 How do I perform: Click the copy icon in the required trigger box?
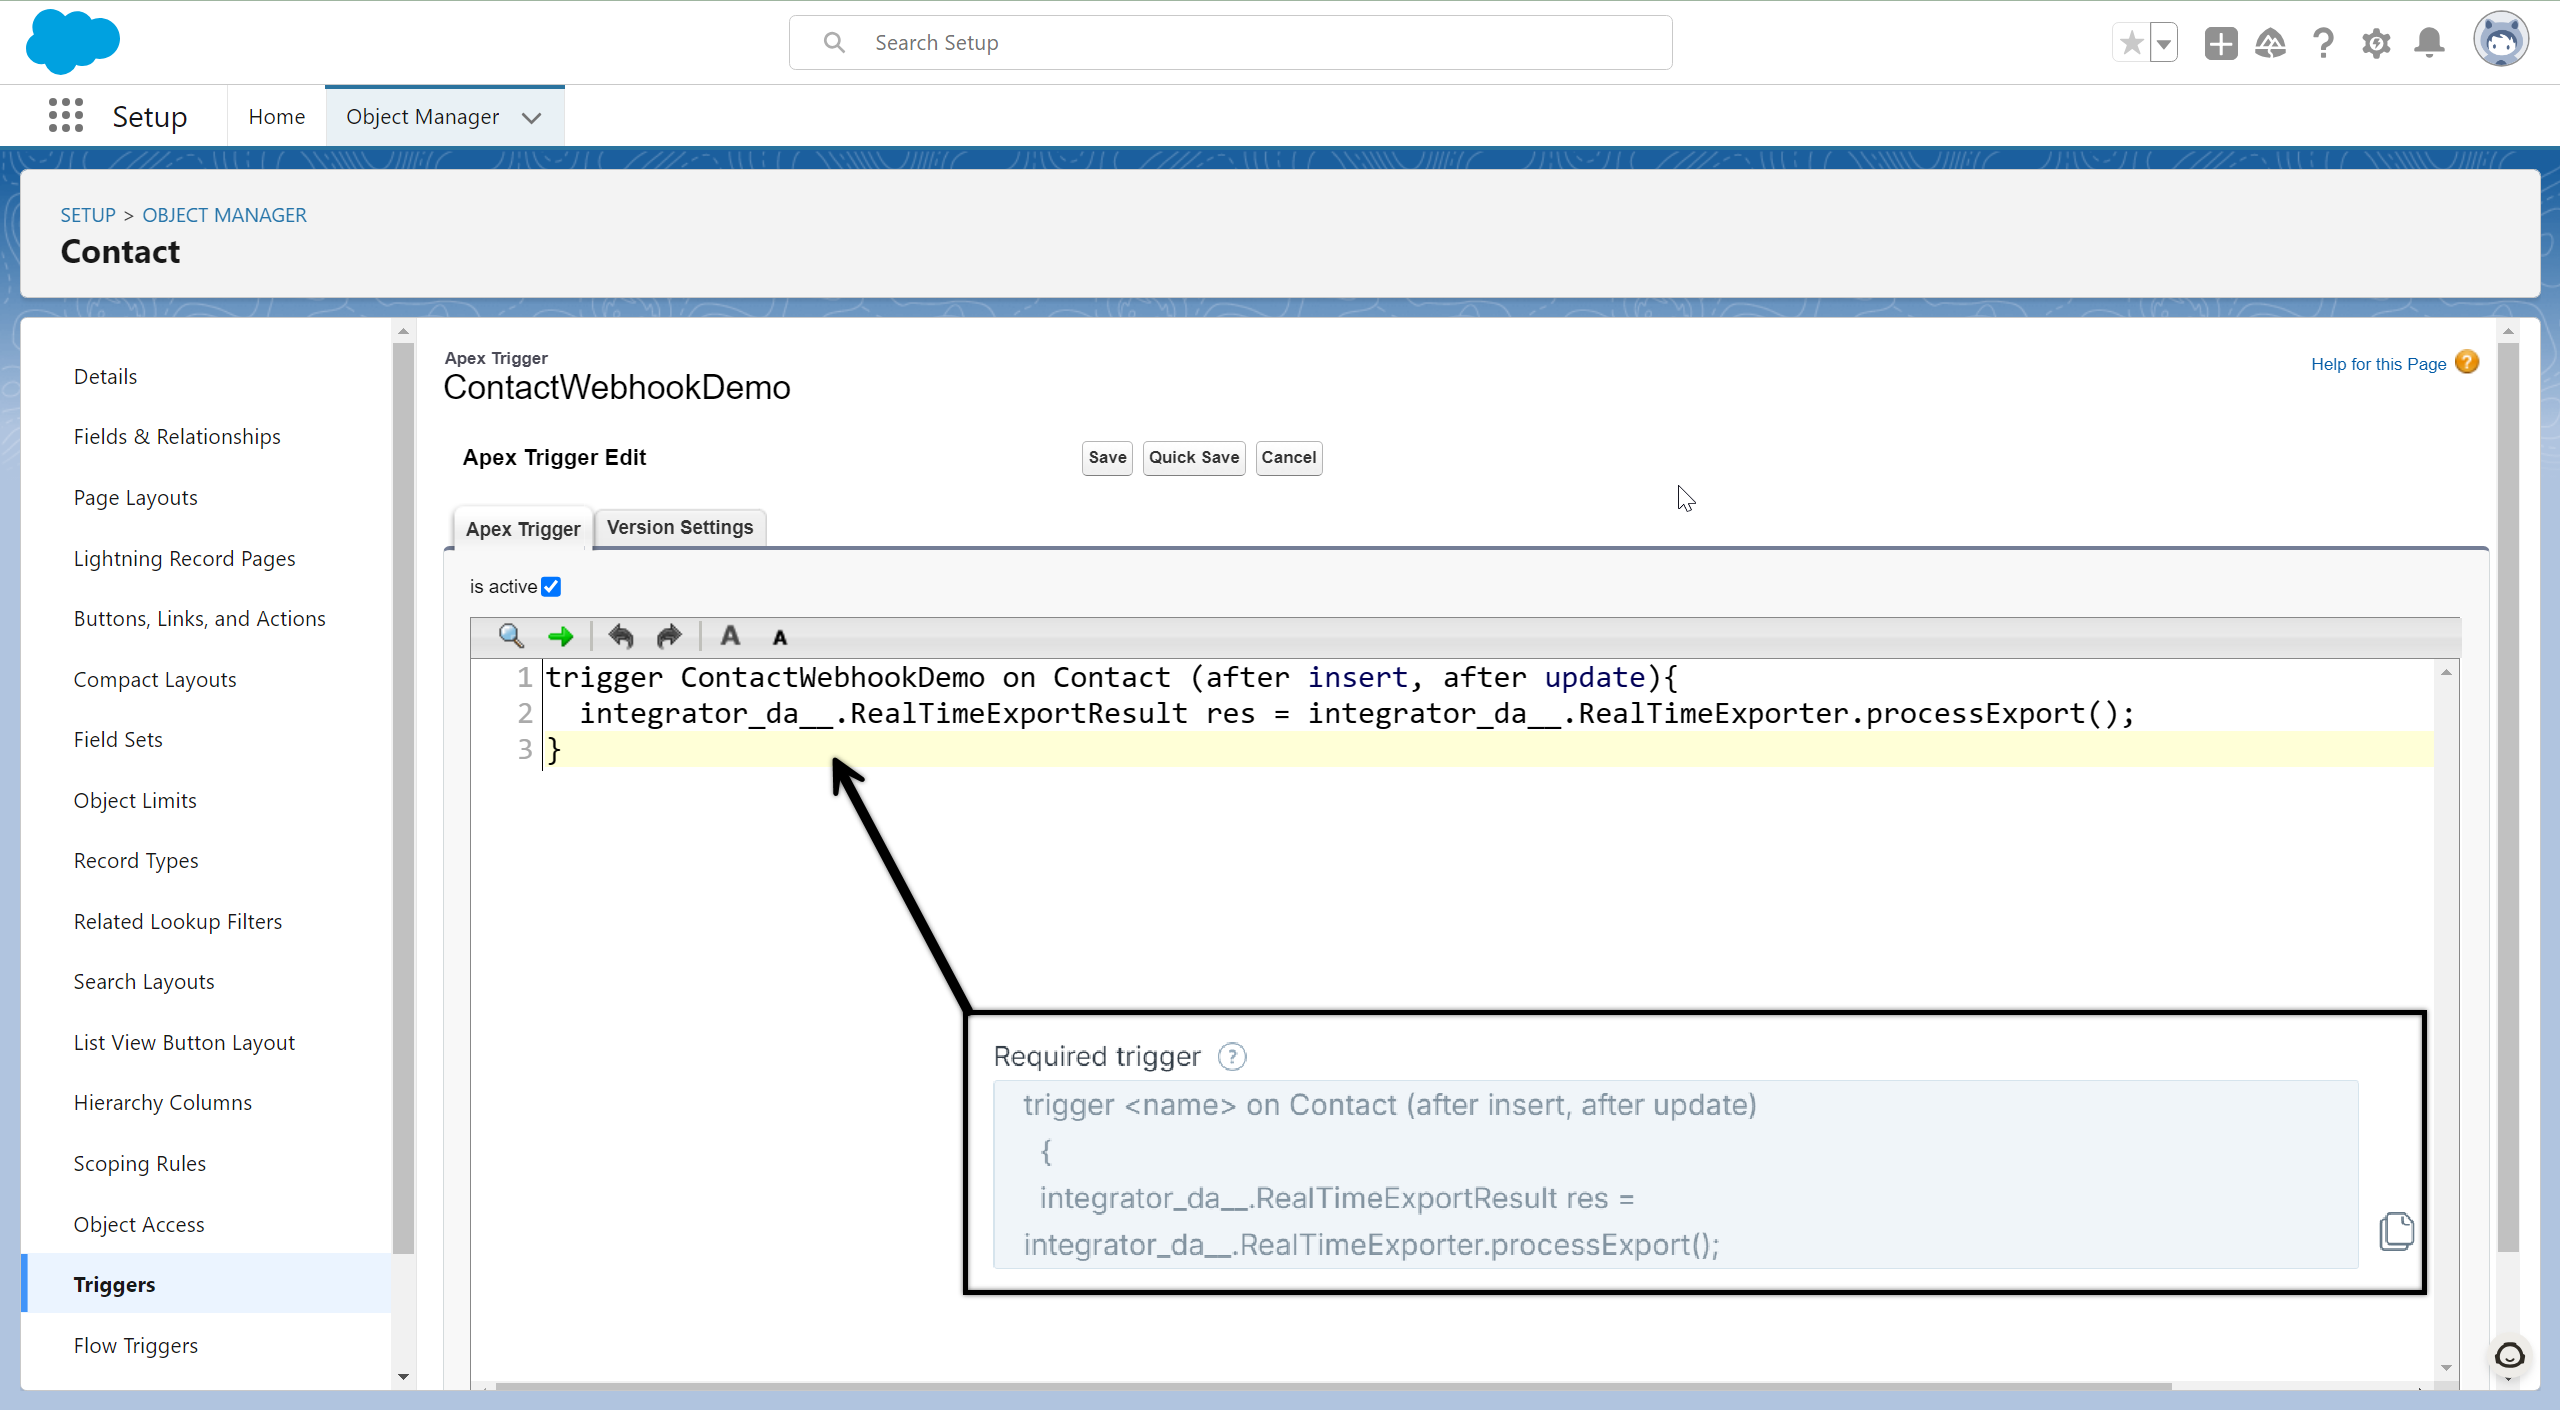[2396, 1231]
